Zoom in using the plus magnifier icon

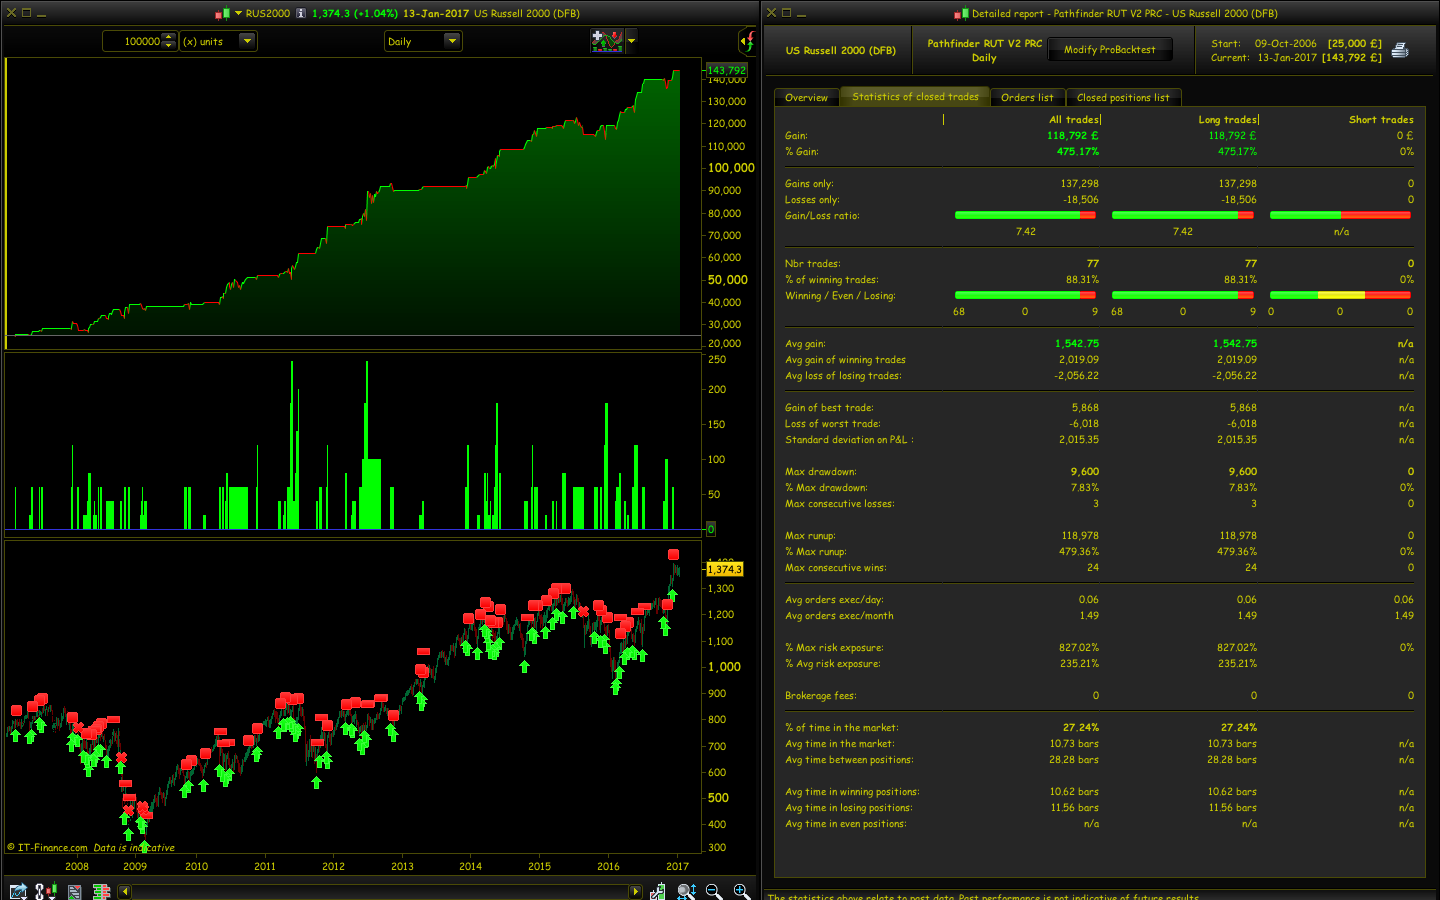pyautogui.click(x=741, y=891)
